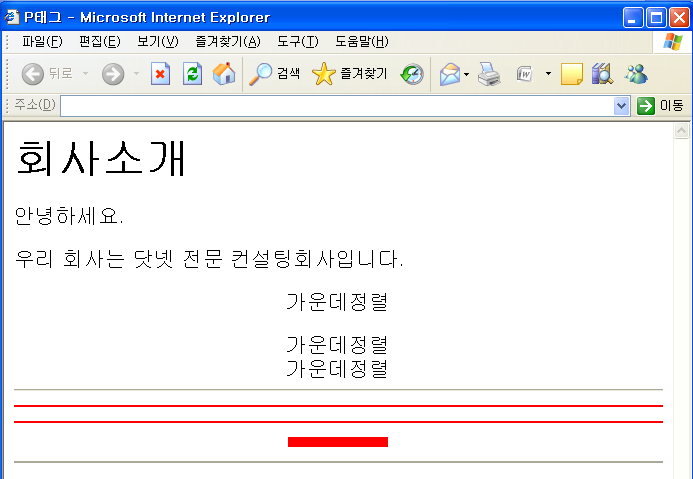Click the 안녕하세요. paragraph
Viewport: 693px width, 479px height.
[x=69, y=216]
